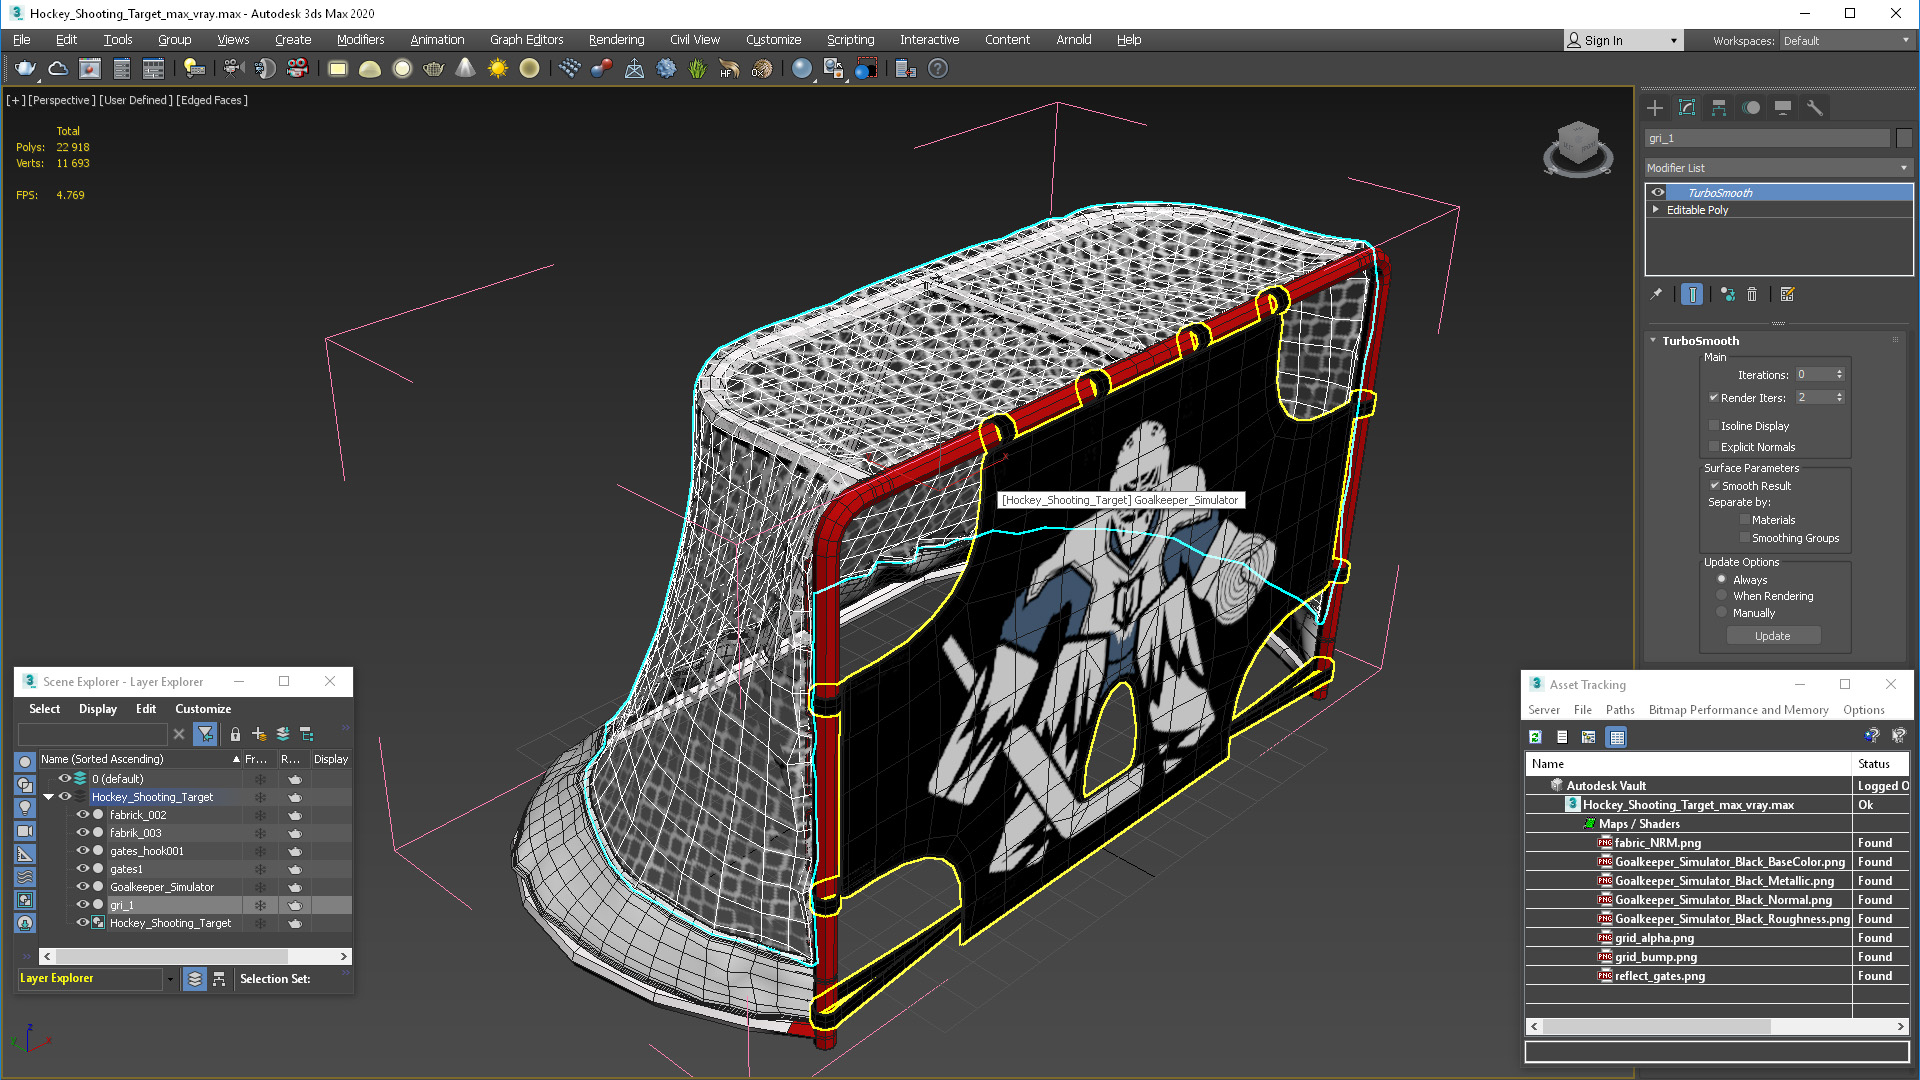1920x1080 pixels.
Task: Open the Workspaces Default dropdown
Action: coord(1846,41)
